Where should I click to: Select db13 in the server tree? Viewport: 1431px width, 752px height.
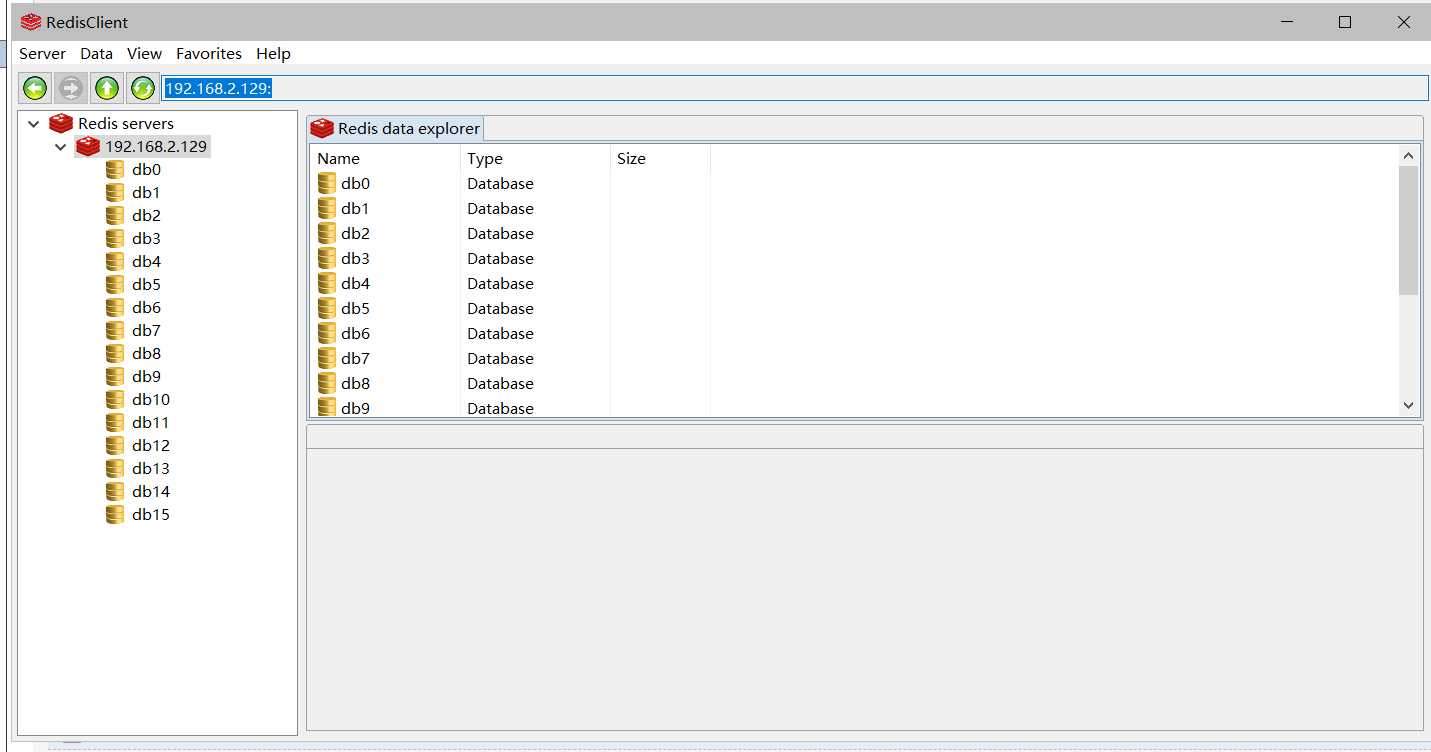[151, 468]
